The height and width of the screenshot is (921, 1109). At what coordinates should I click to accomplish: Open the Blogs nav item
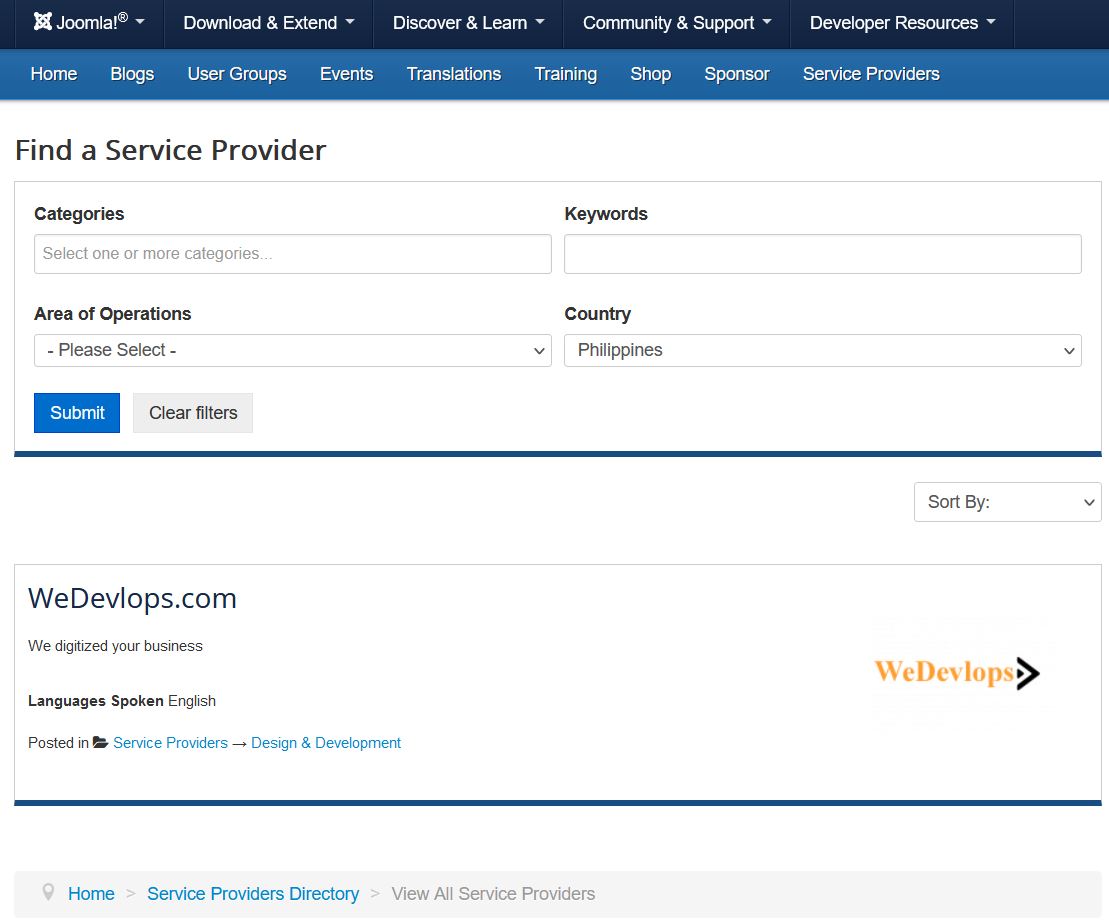click(132, 74)
